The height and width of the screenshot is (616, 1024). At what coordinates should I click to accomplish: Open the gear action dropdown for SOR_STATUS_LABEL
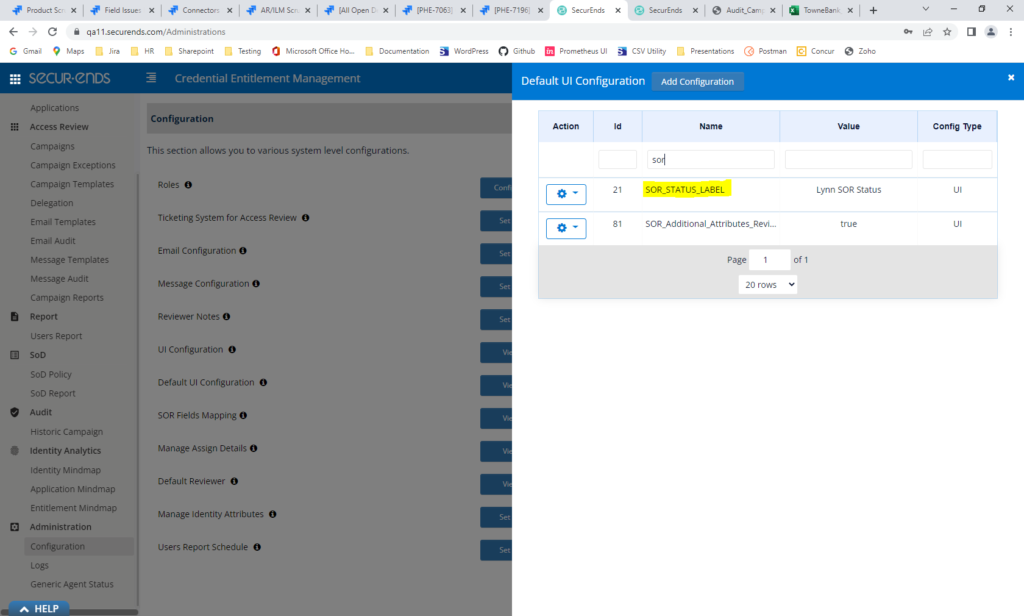pos(566,194)
